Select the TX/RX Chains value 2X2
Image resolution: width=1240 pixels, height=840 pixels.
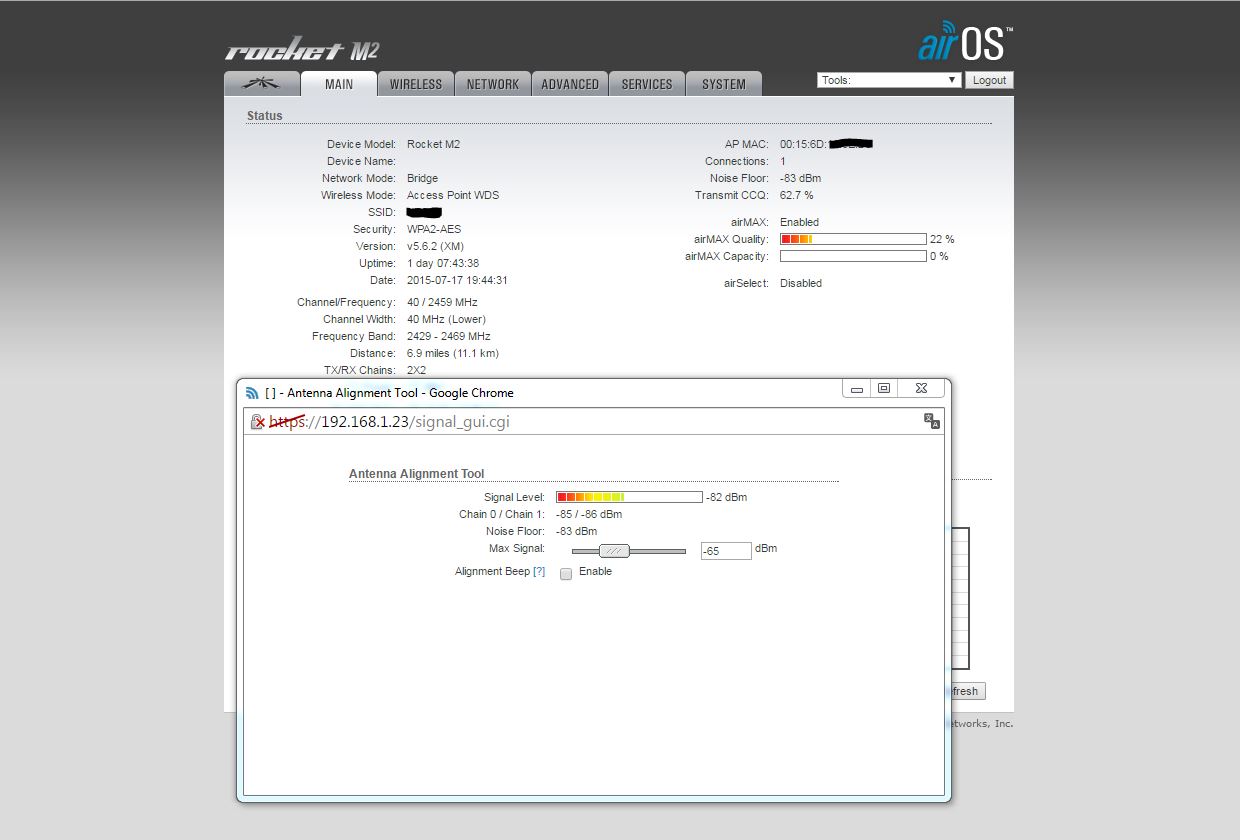pos(418,370)
